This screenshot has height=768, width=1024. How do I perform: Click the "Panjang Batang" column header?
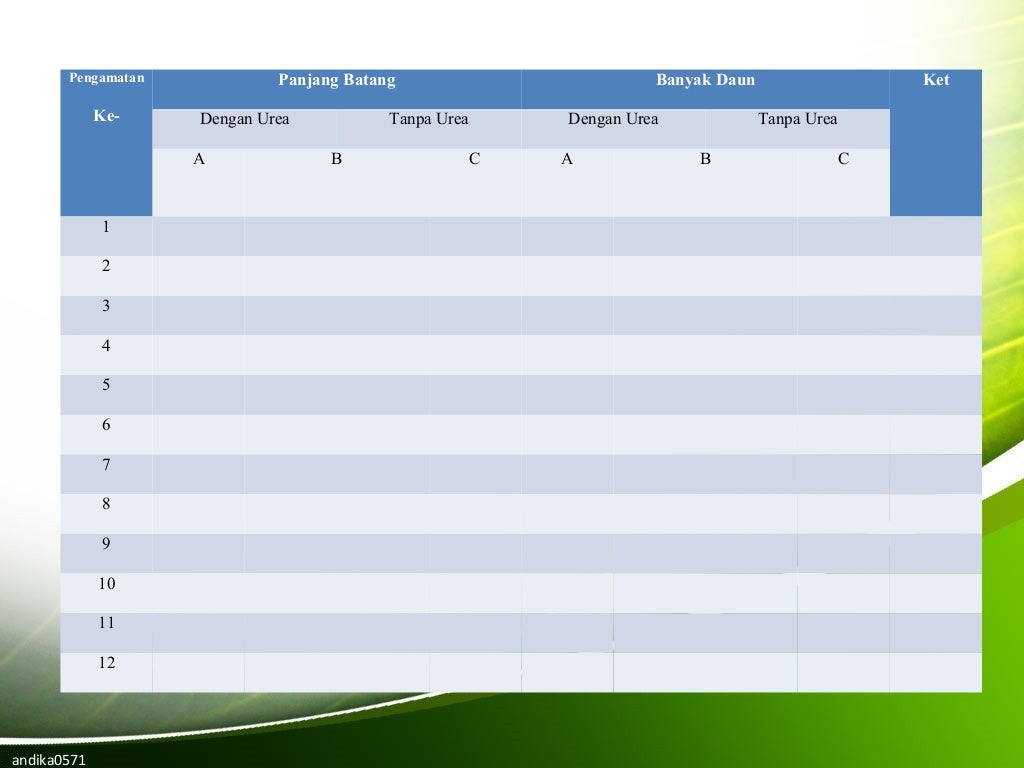337,80
